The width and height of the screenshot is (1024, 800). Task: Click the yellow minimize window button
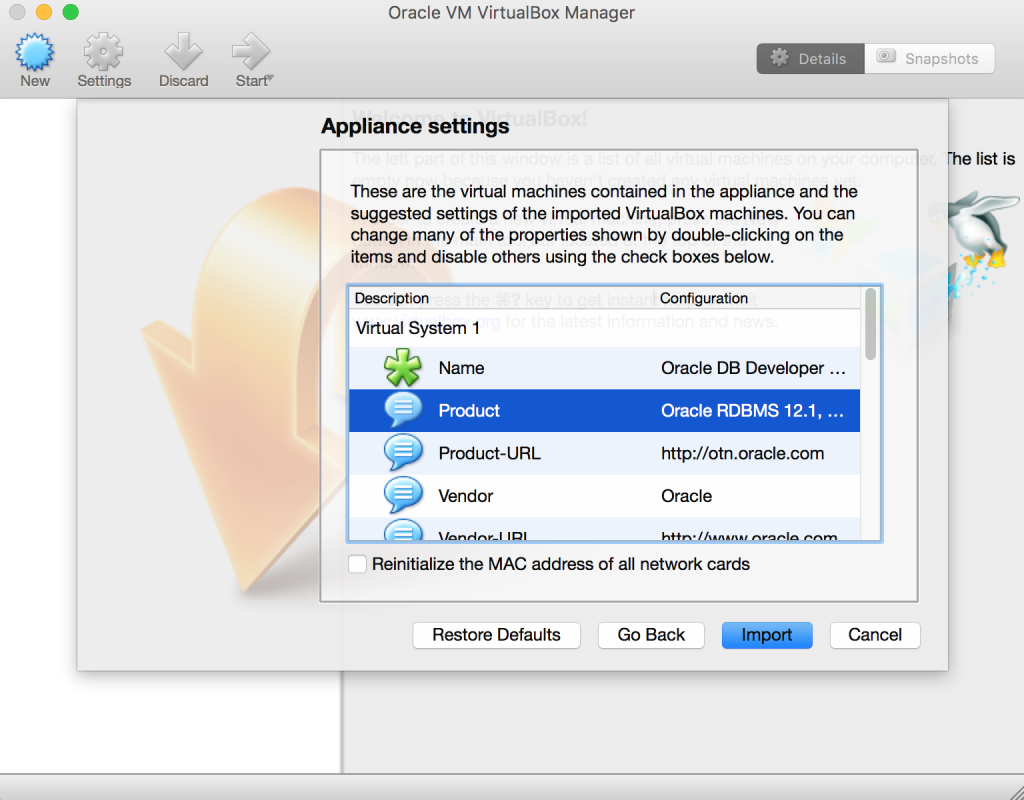pyautogui.click(x=44, y=12)
